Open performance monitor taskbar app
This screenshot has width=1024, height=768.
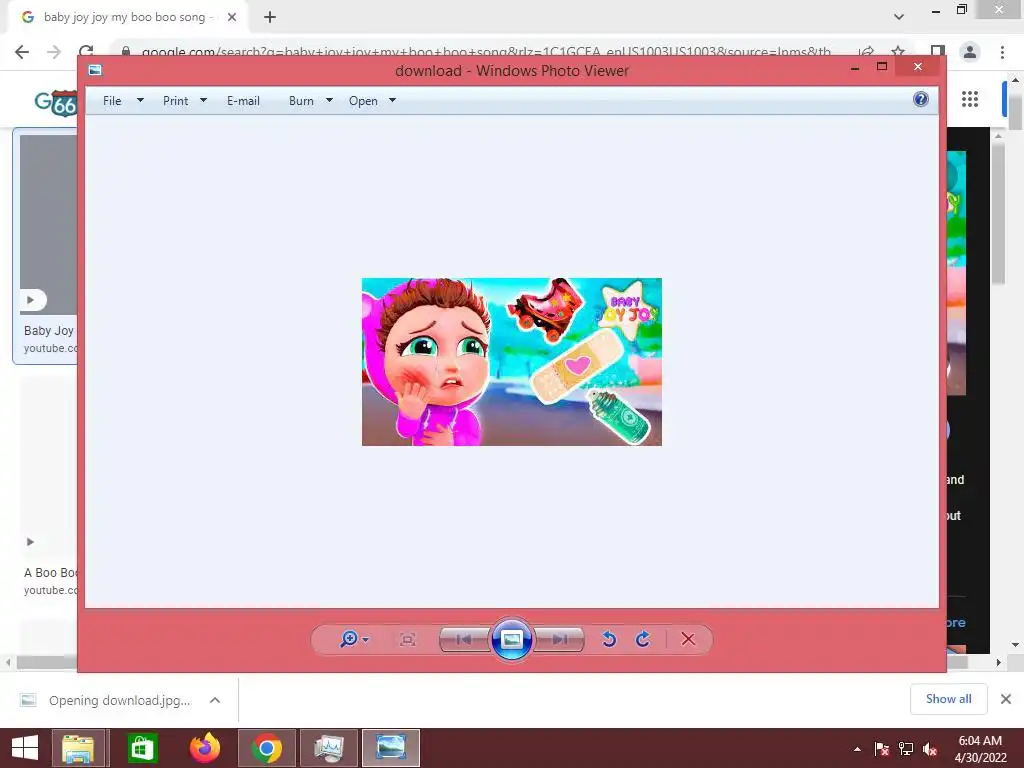pos(329,748)
